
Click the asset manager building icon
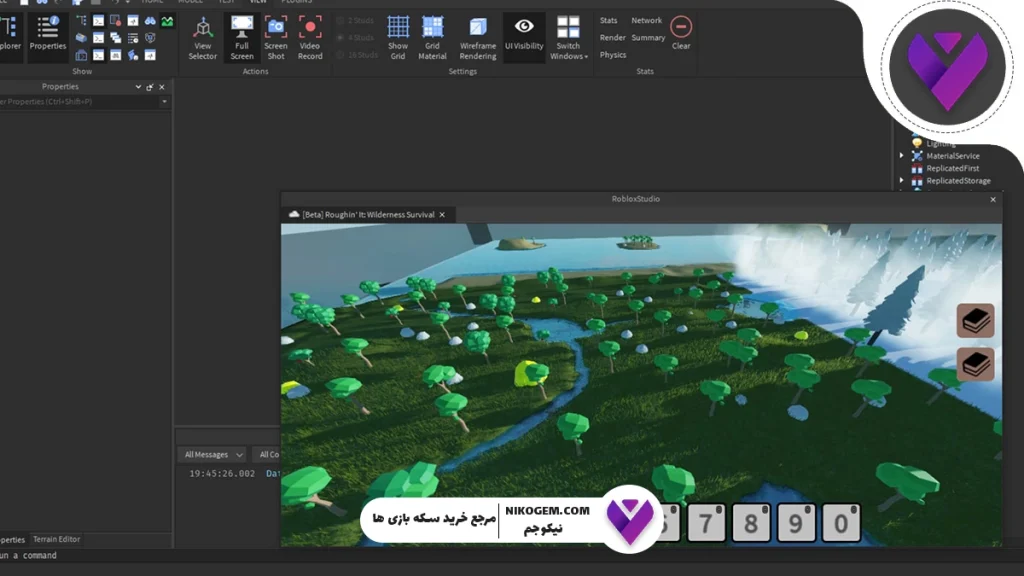(81, 55)
